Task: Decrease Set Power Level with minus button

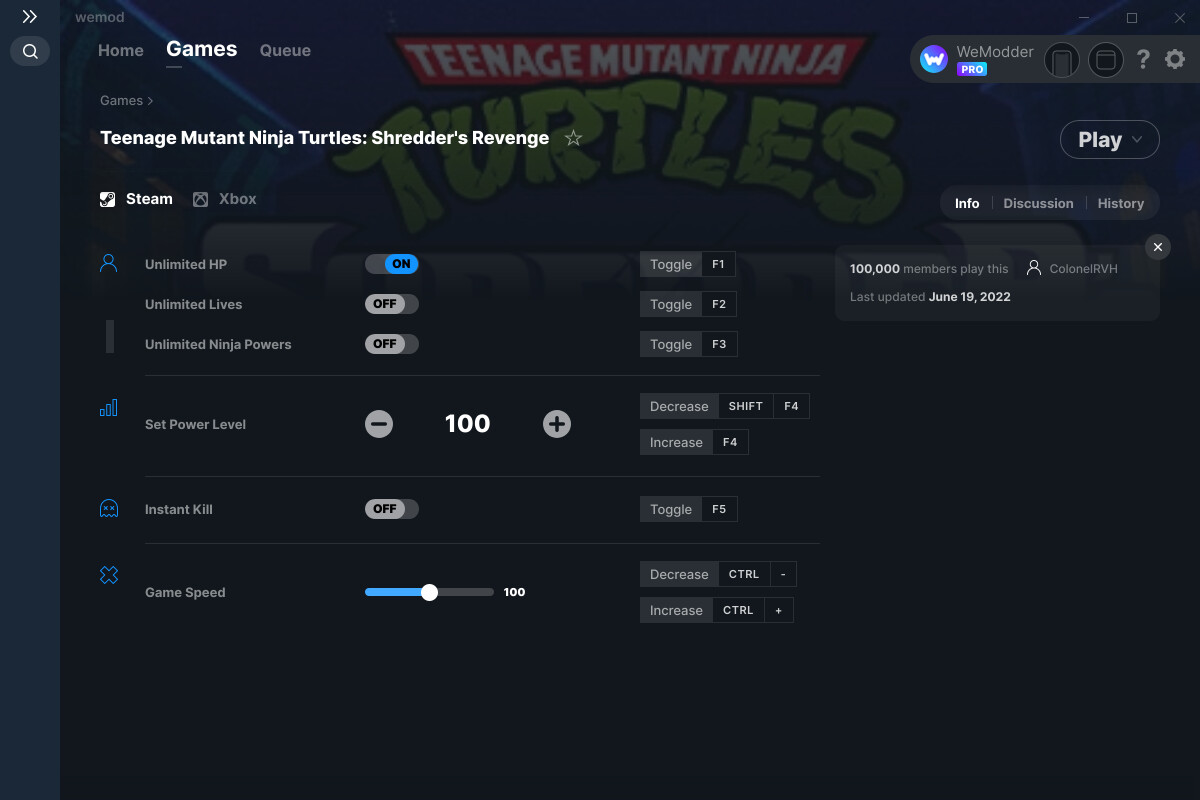Action: 379,424
